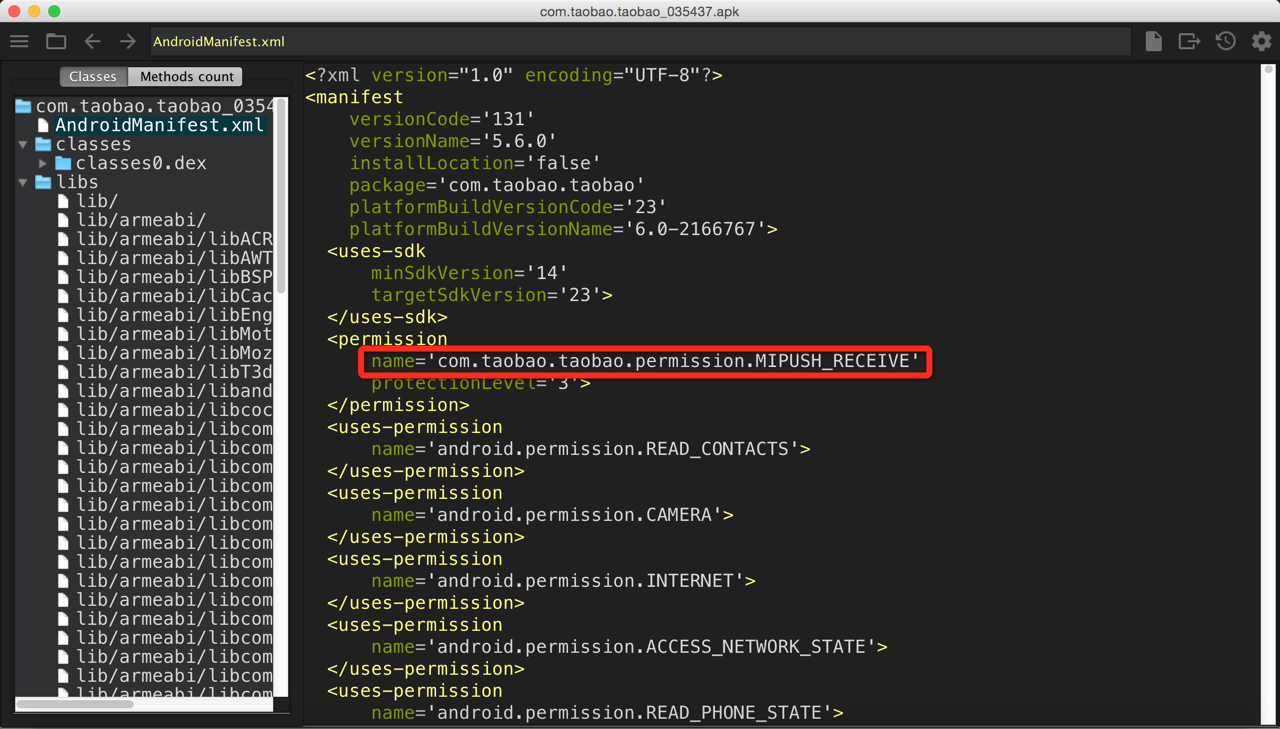Click the versionName='5.6.0' line
The image size is (1280, 729).
453,141
